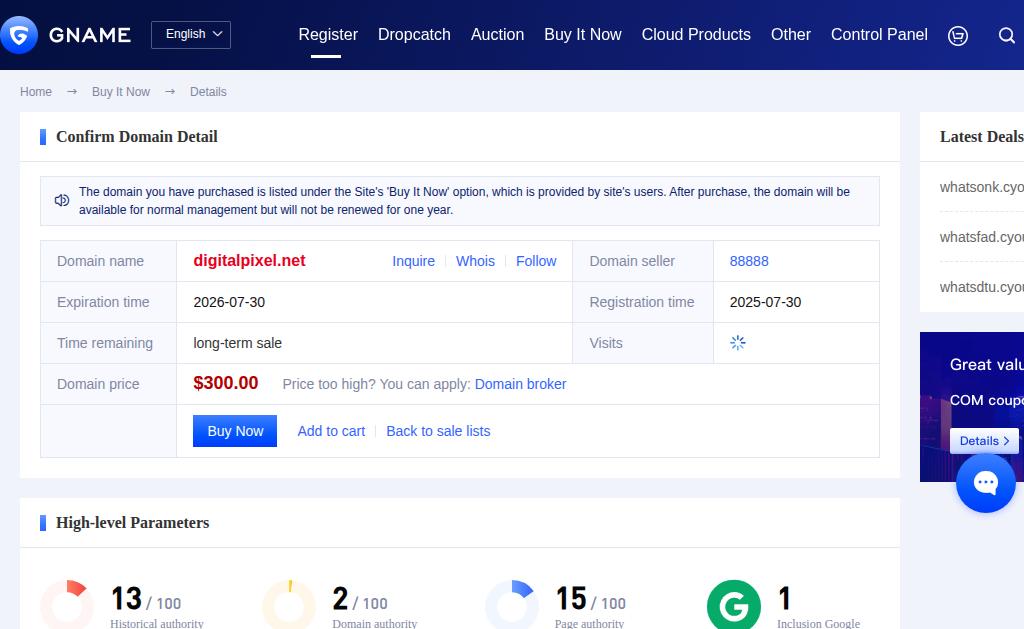Viewport: 1024px width, 629px height.
Task: Expand the Cloud Products menu
Action: [696, 35]
